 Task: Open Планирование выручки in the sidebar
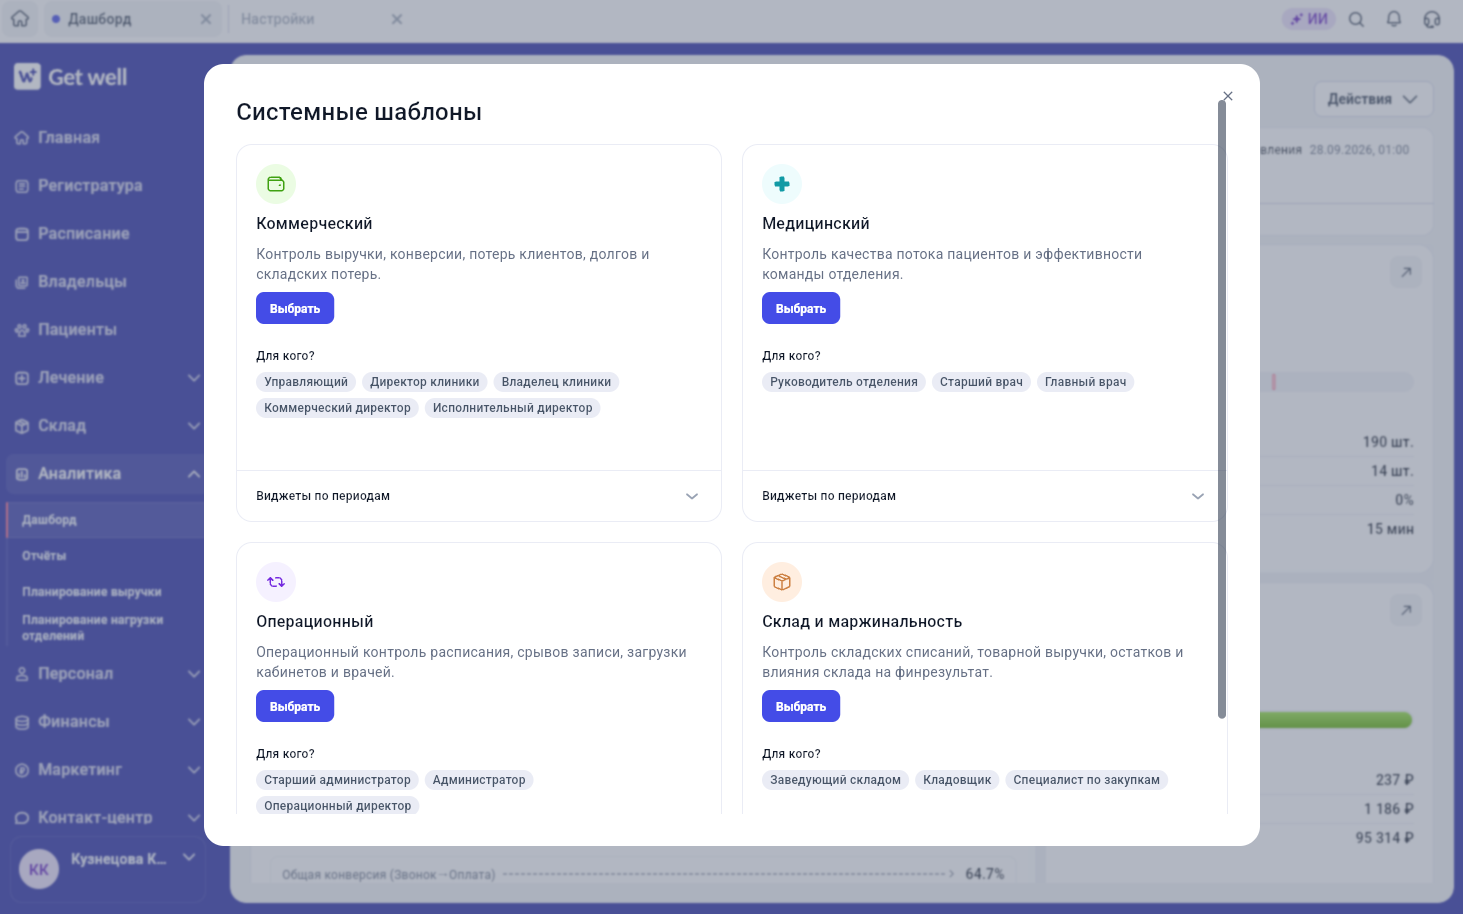coord(92,592)
